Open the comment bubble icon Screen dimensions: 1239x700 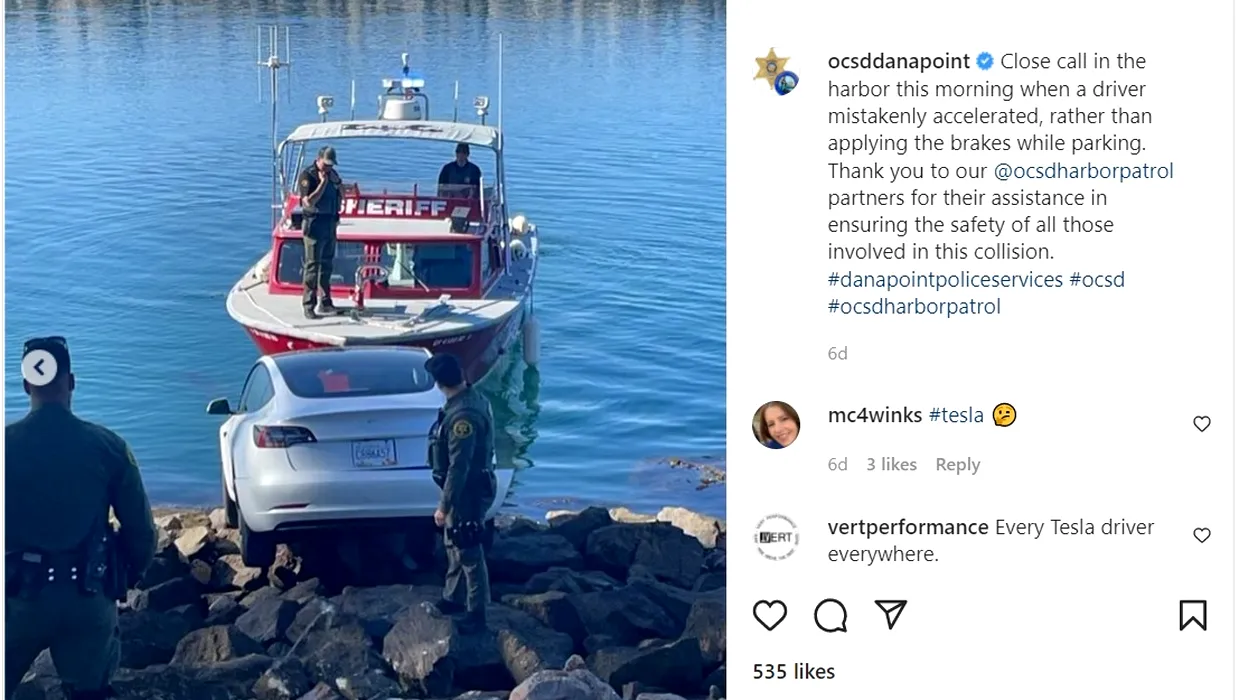(x=830, y=615)
